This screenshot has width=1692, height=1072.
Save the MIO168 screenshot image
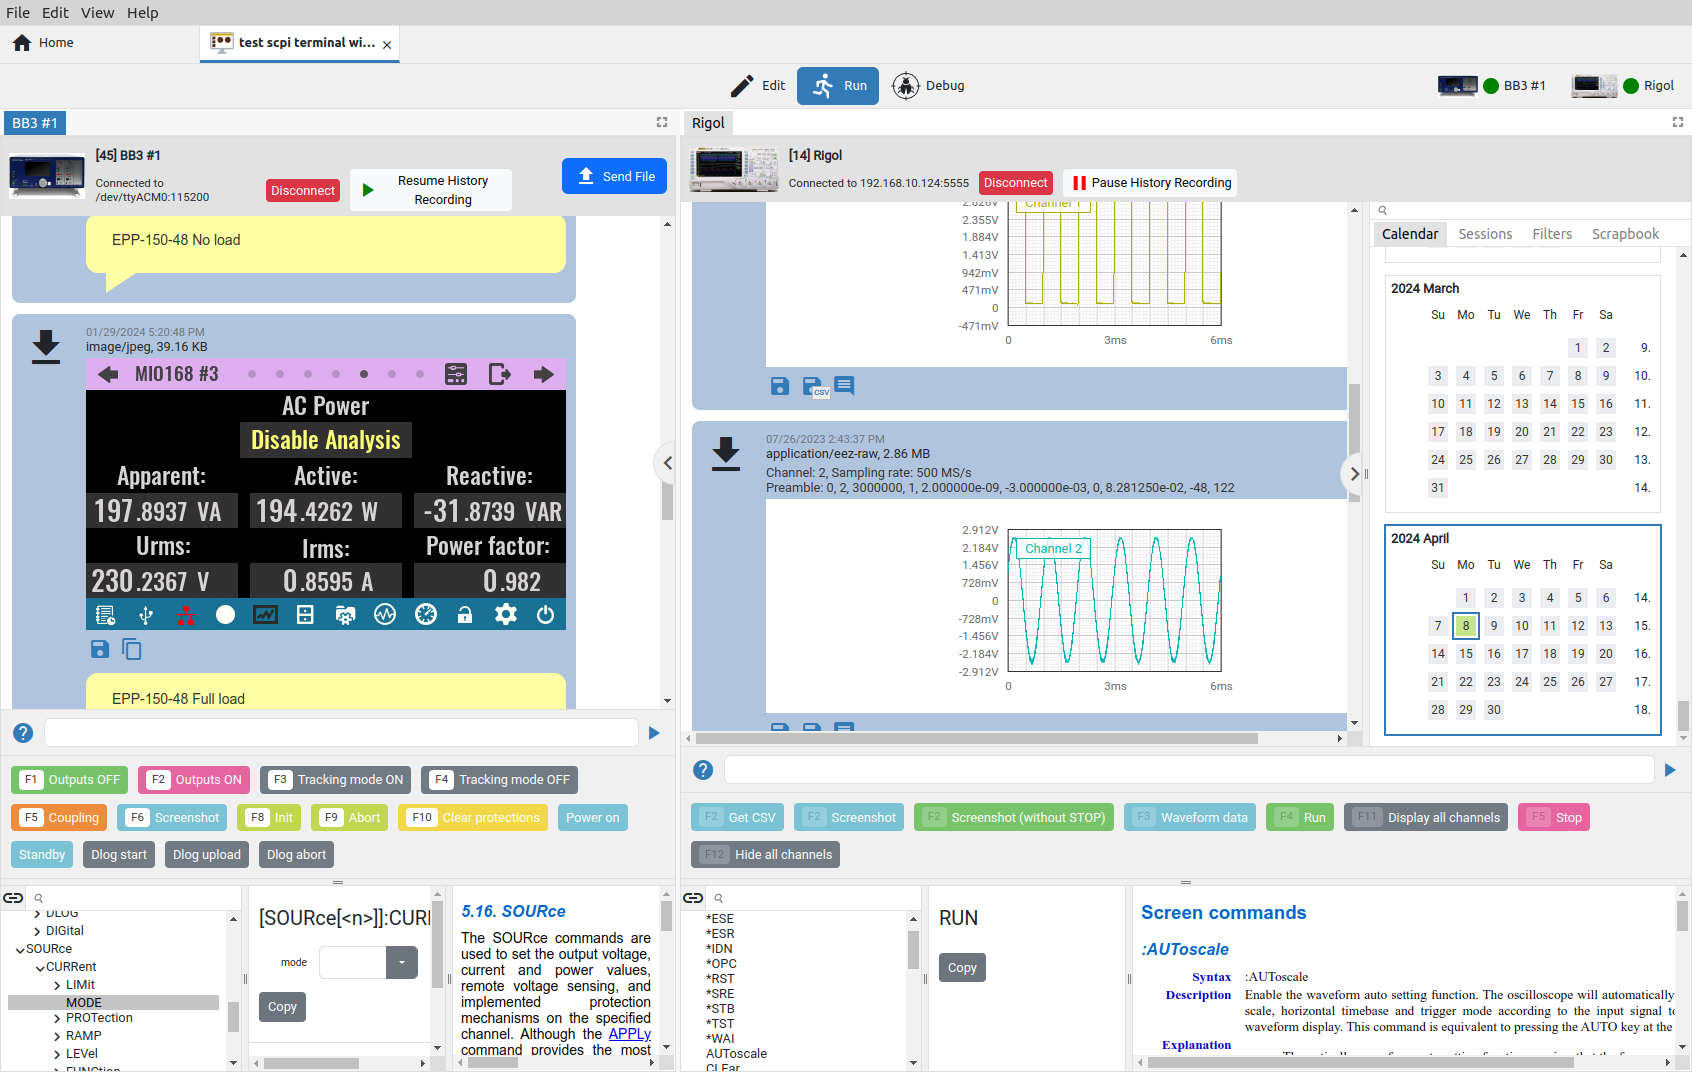[99, 649]
